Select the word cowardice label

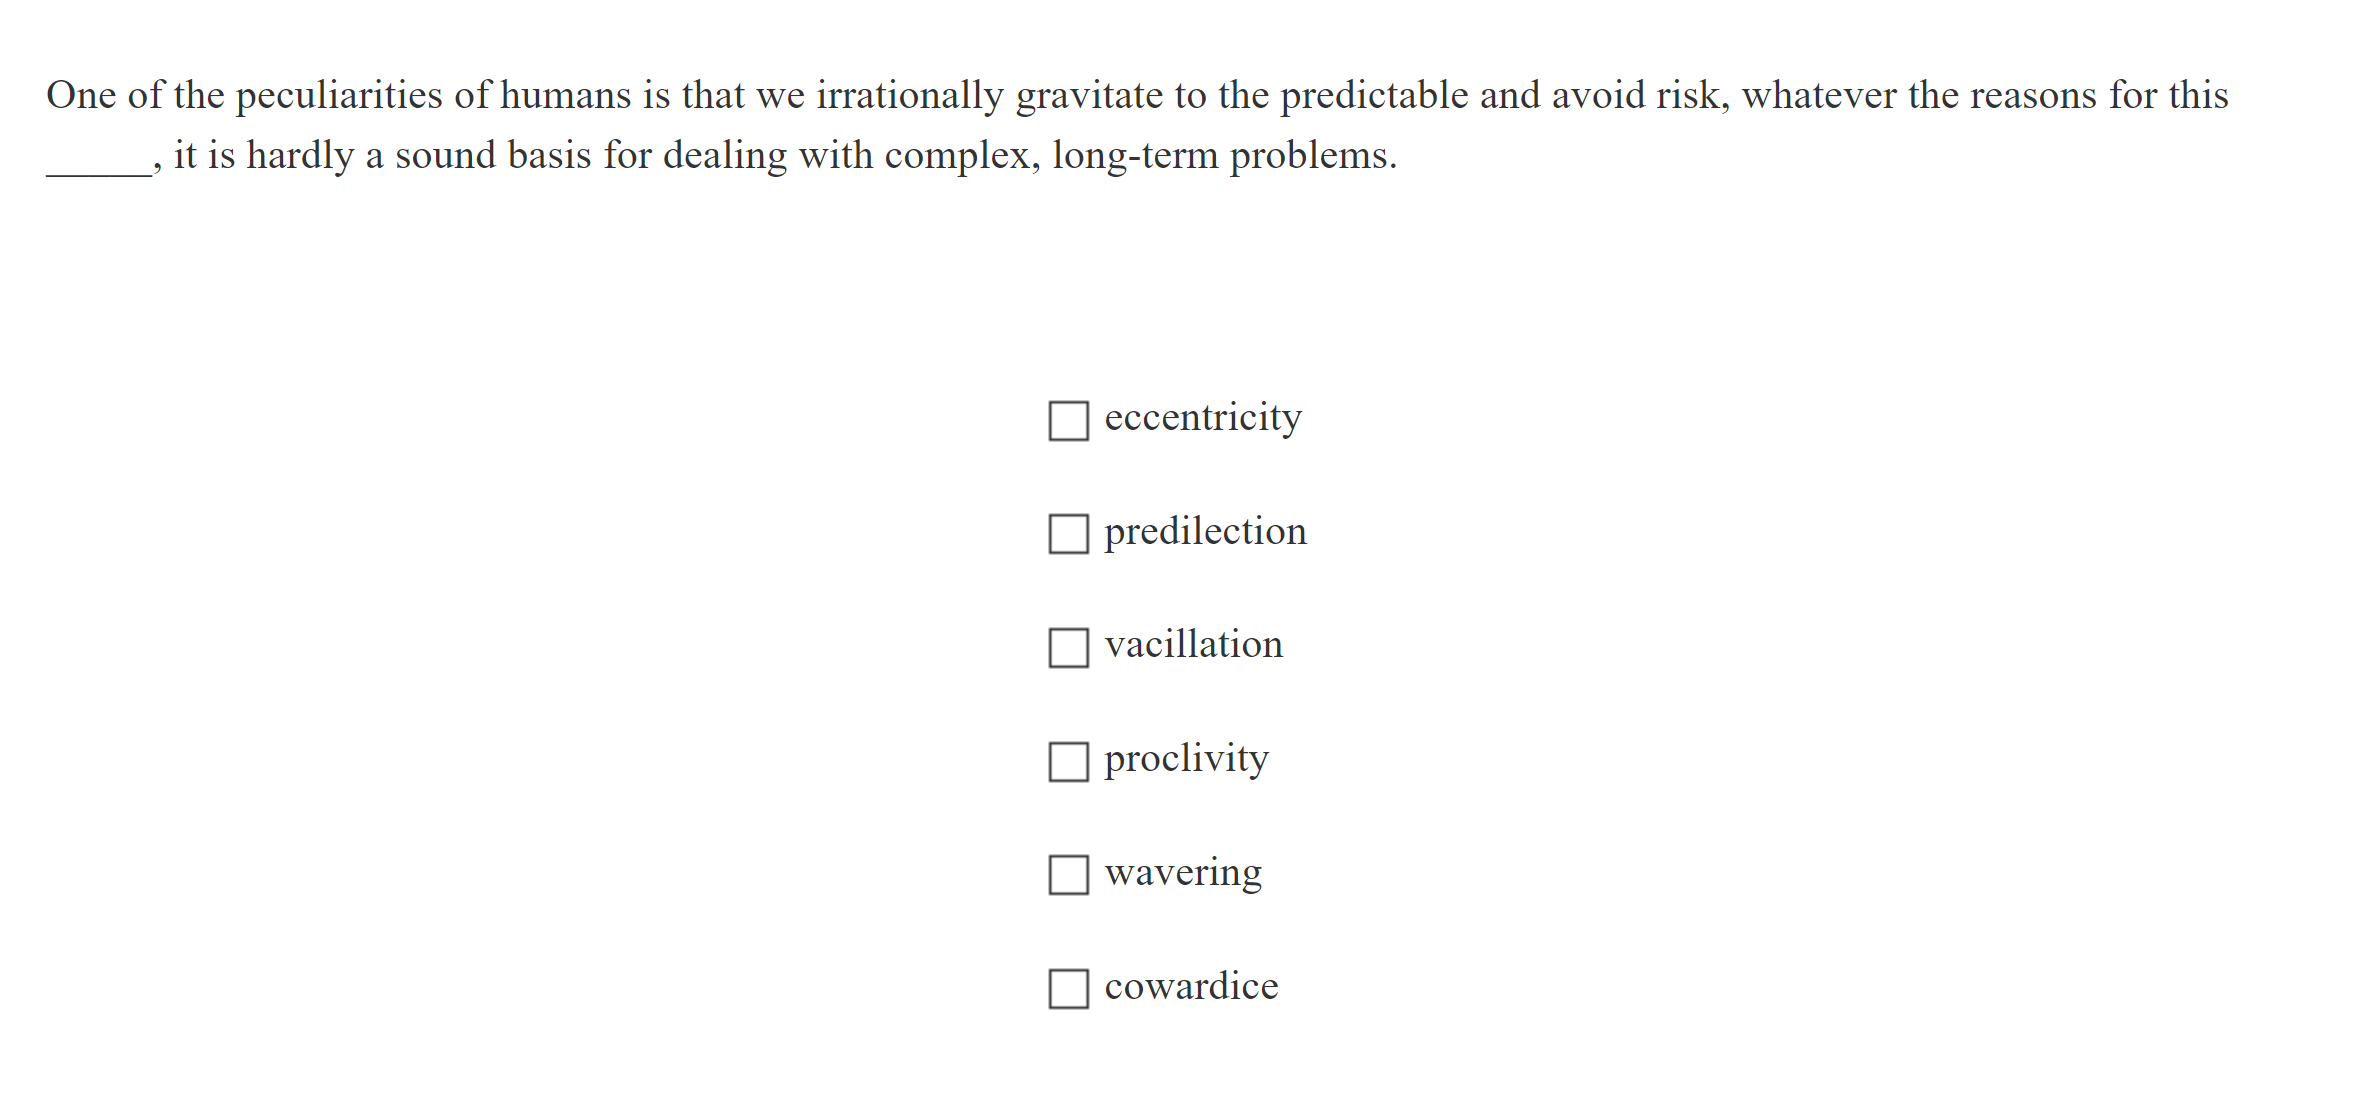(1190, 987)
